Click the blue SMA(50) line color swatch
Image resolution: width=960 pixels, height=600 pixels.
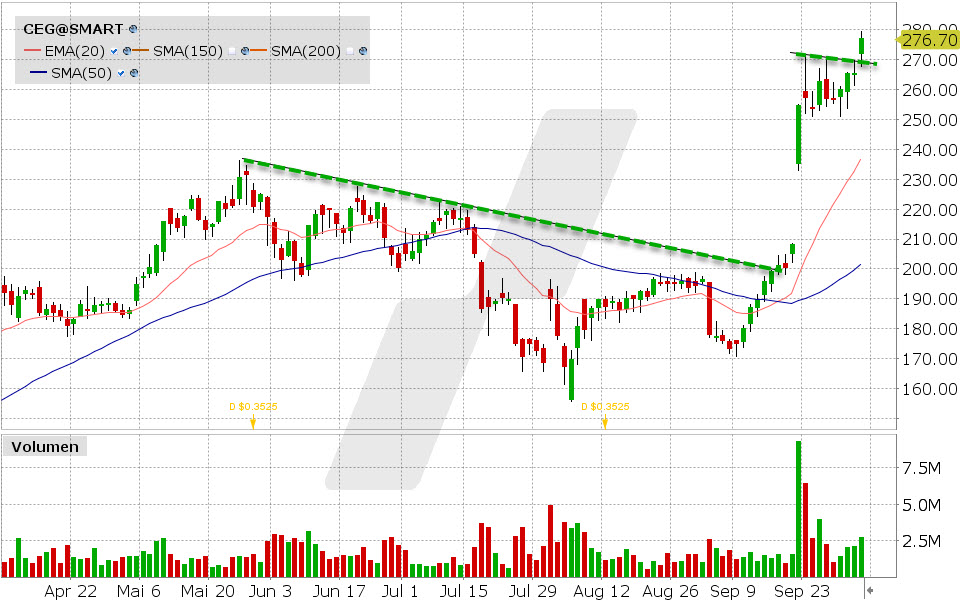pyautogui.click(x=39, y=73)
